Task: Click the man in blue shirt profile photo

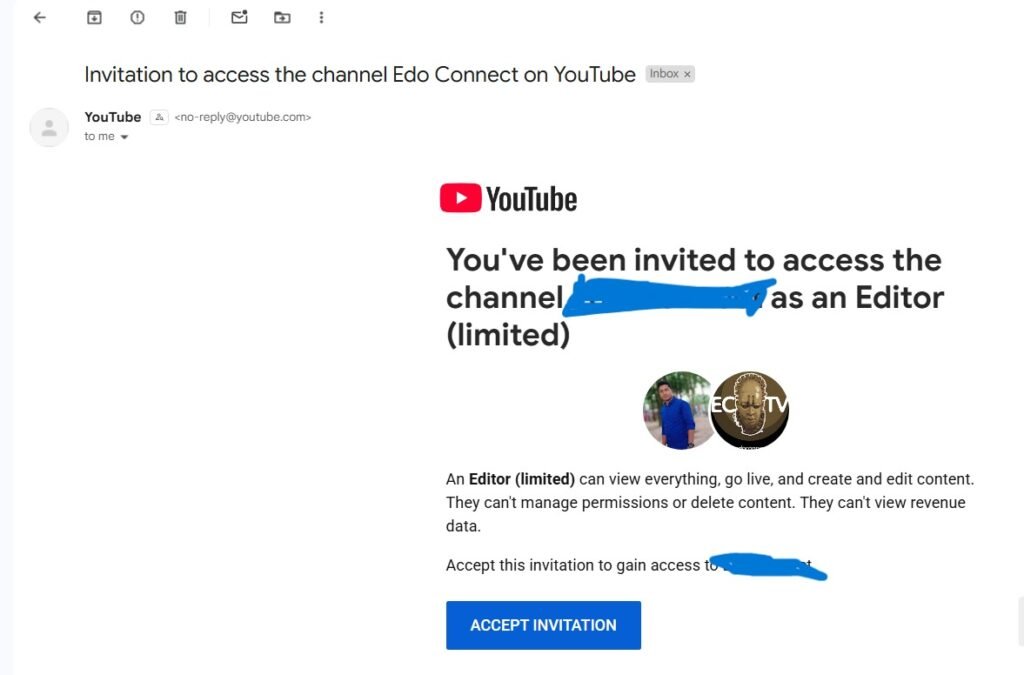Action: [x=676, y=410]
